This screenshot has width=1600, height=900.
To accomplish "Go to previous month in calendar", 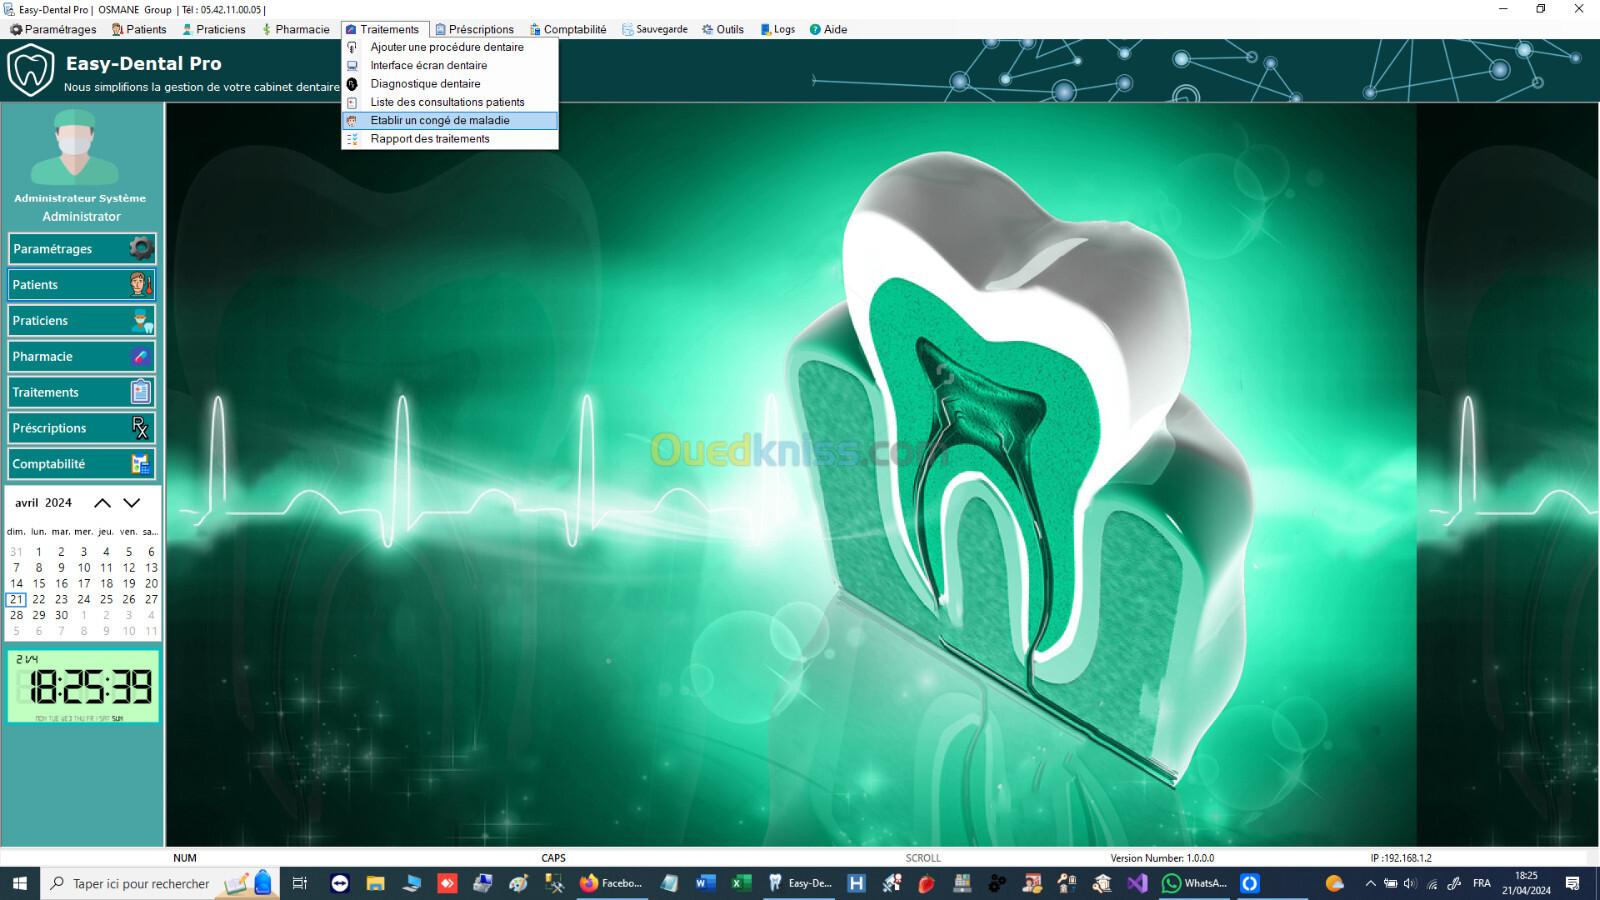I will point(102,503).
